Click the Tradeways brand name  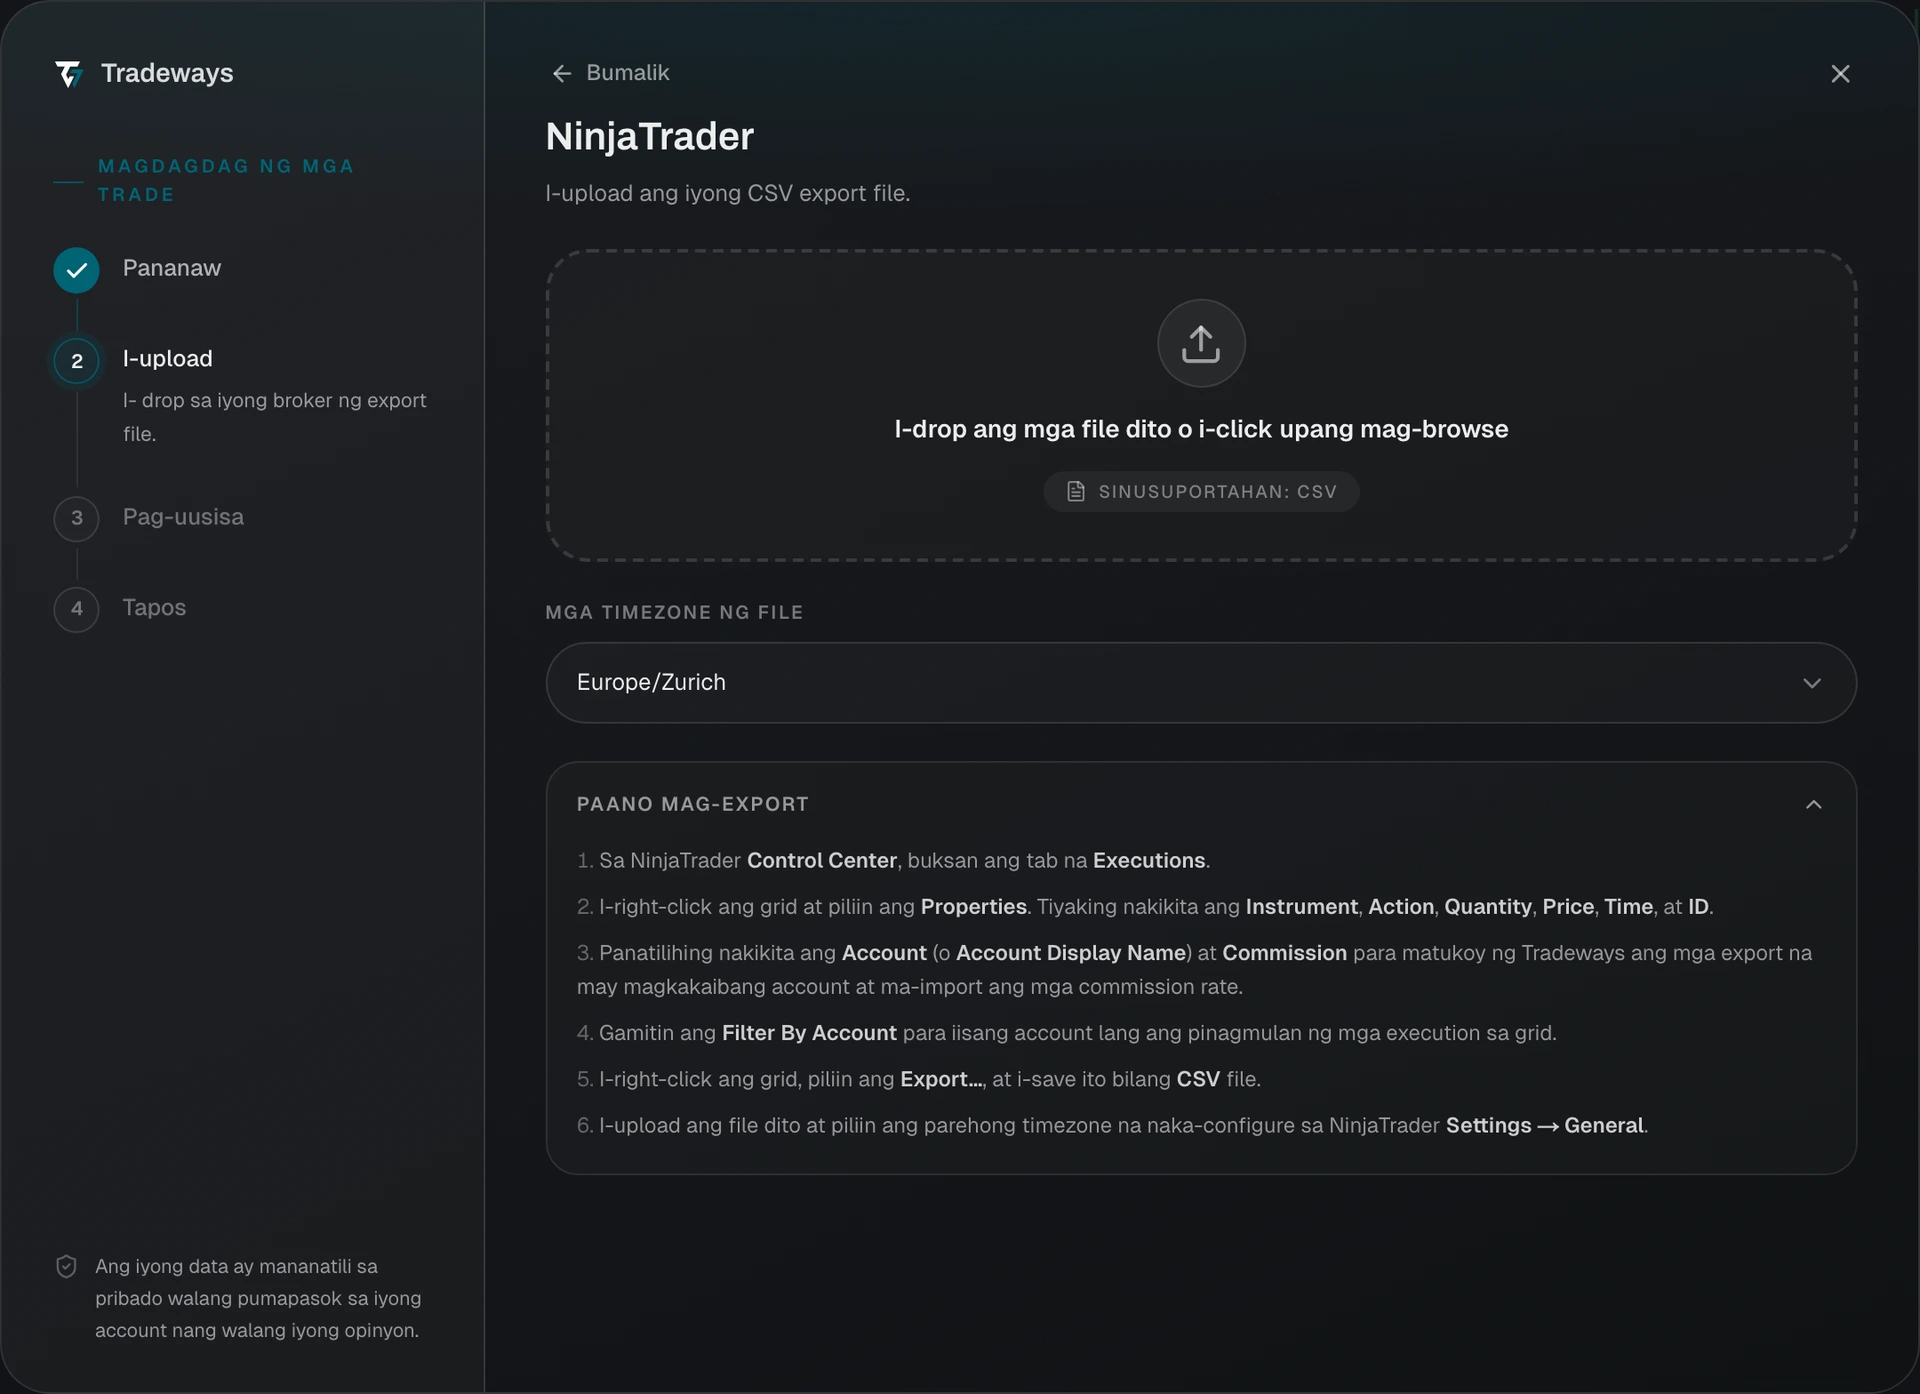point(167,73)
